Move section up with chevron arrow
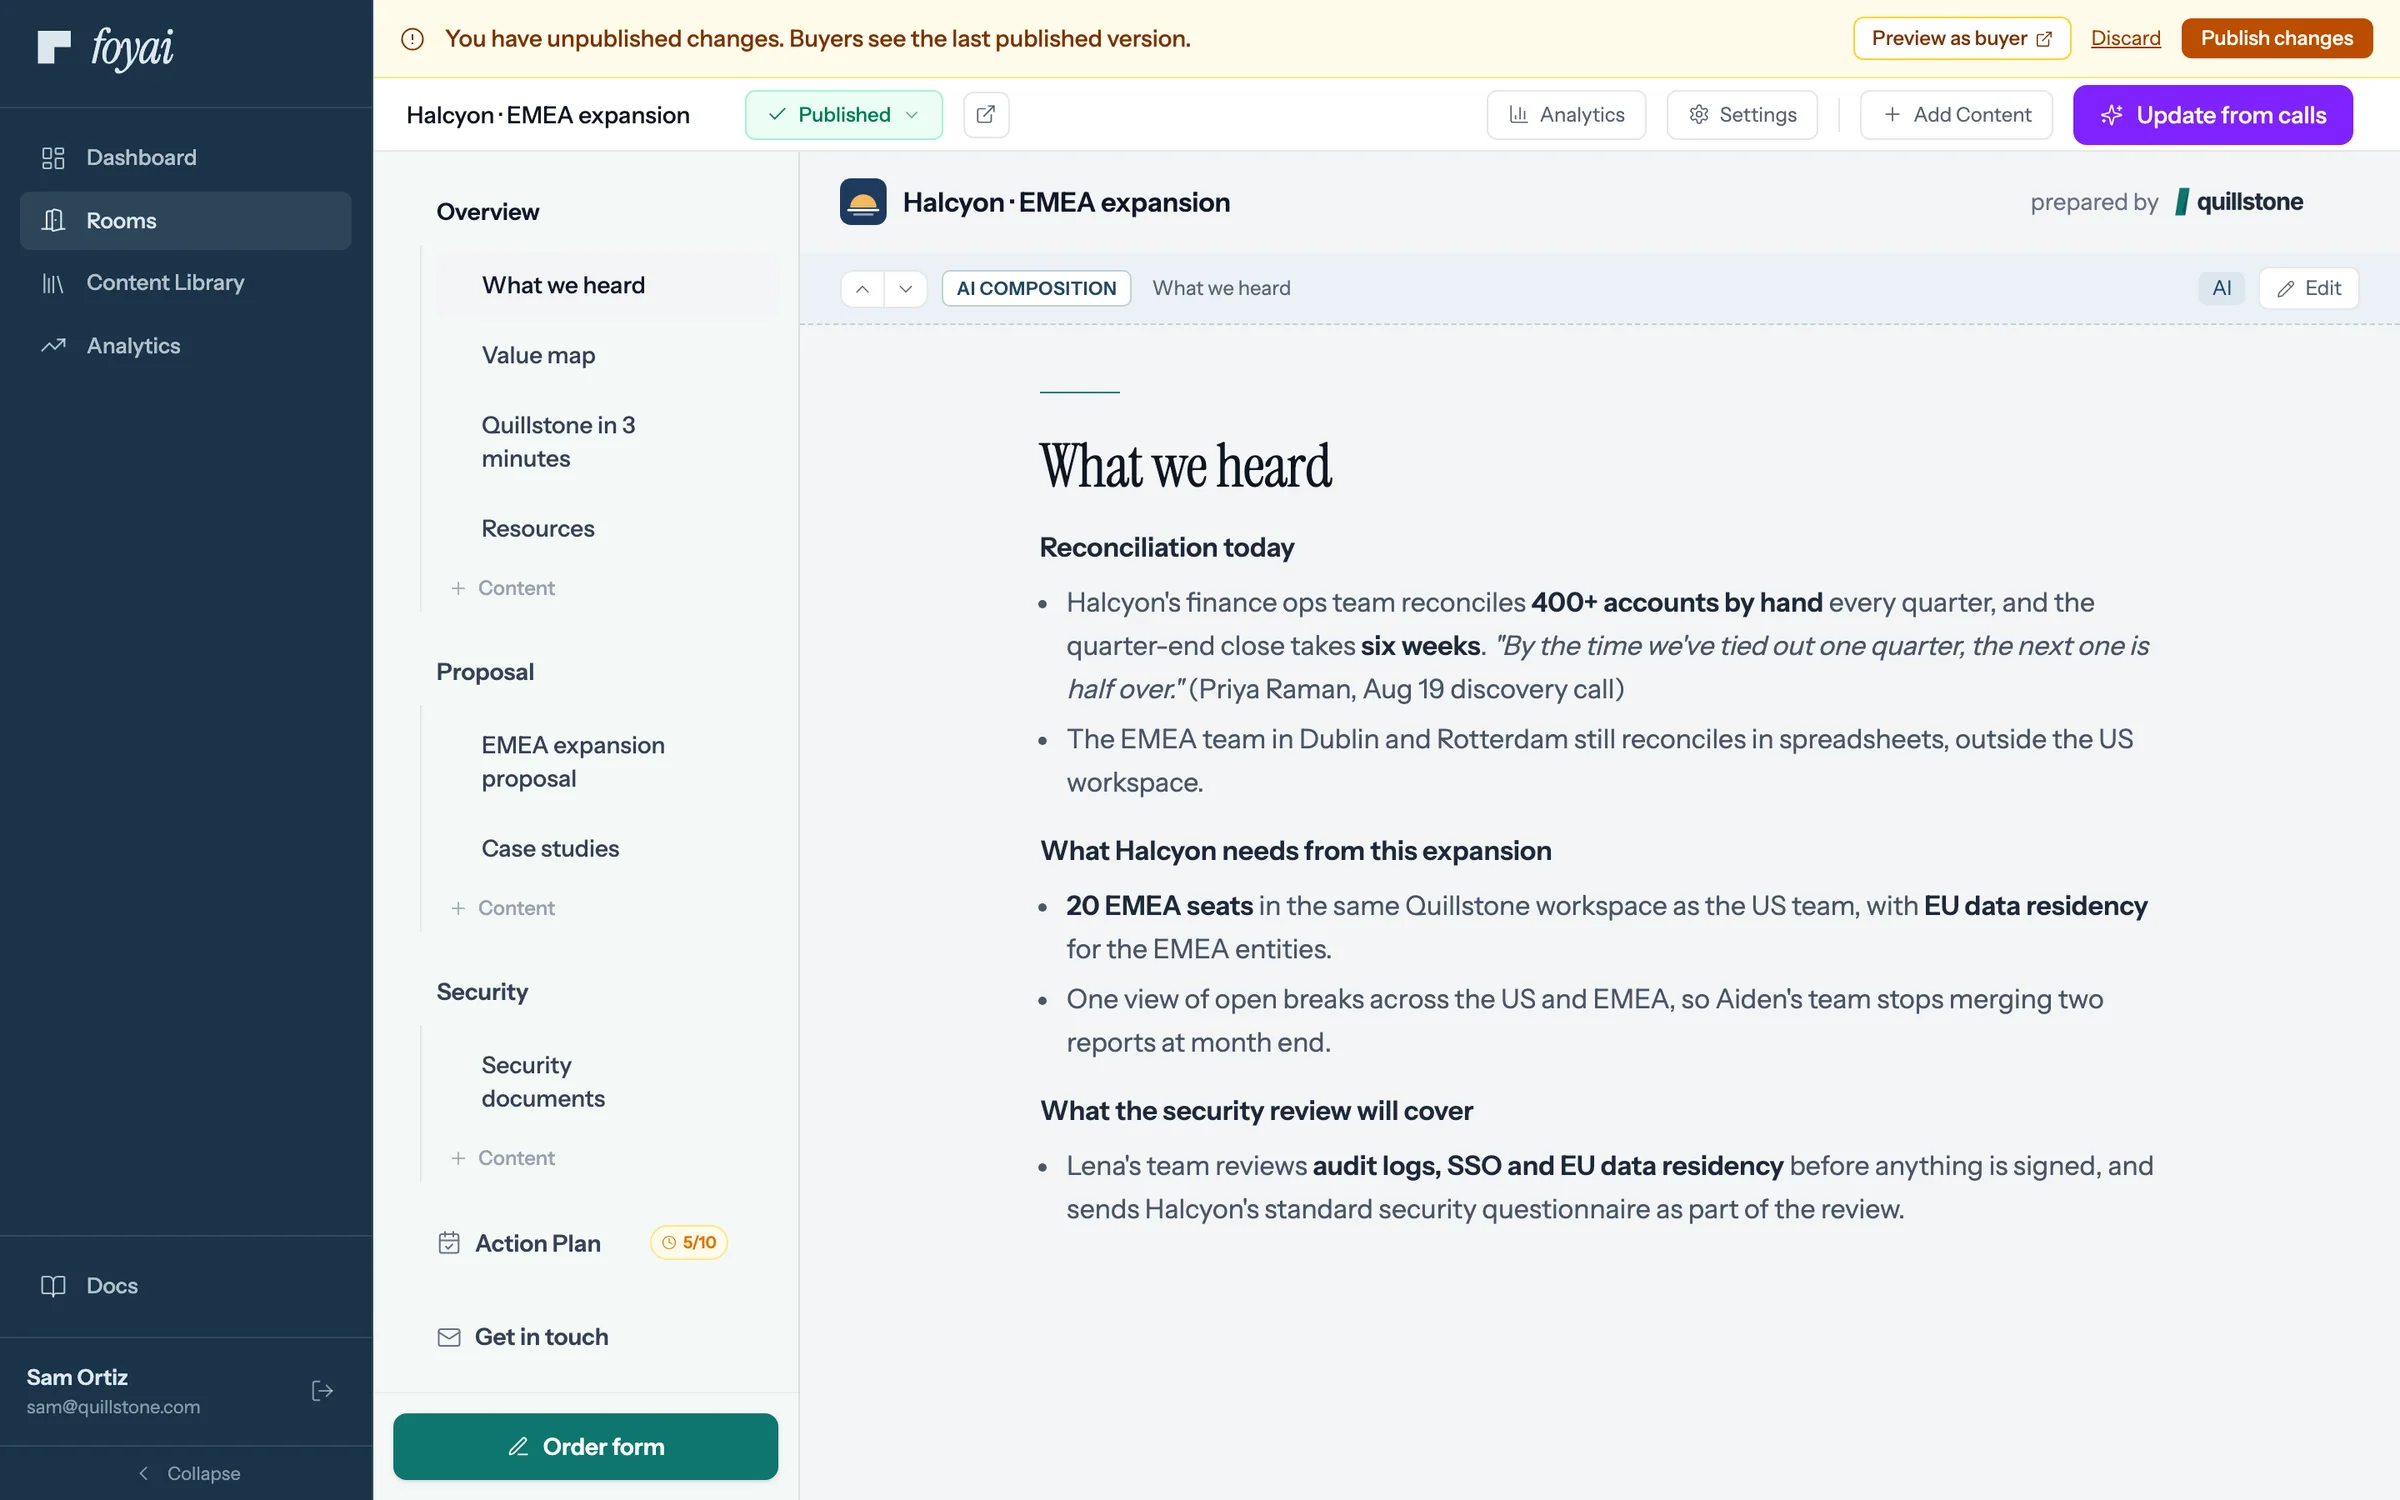 [862, 289]
